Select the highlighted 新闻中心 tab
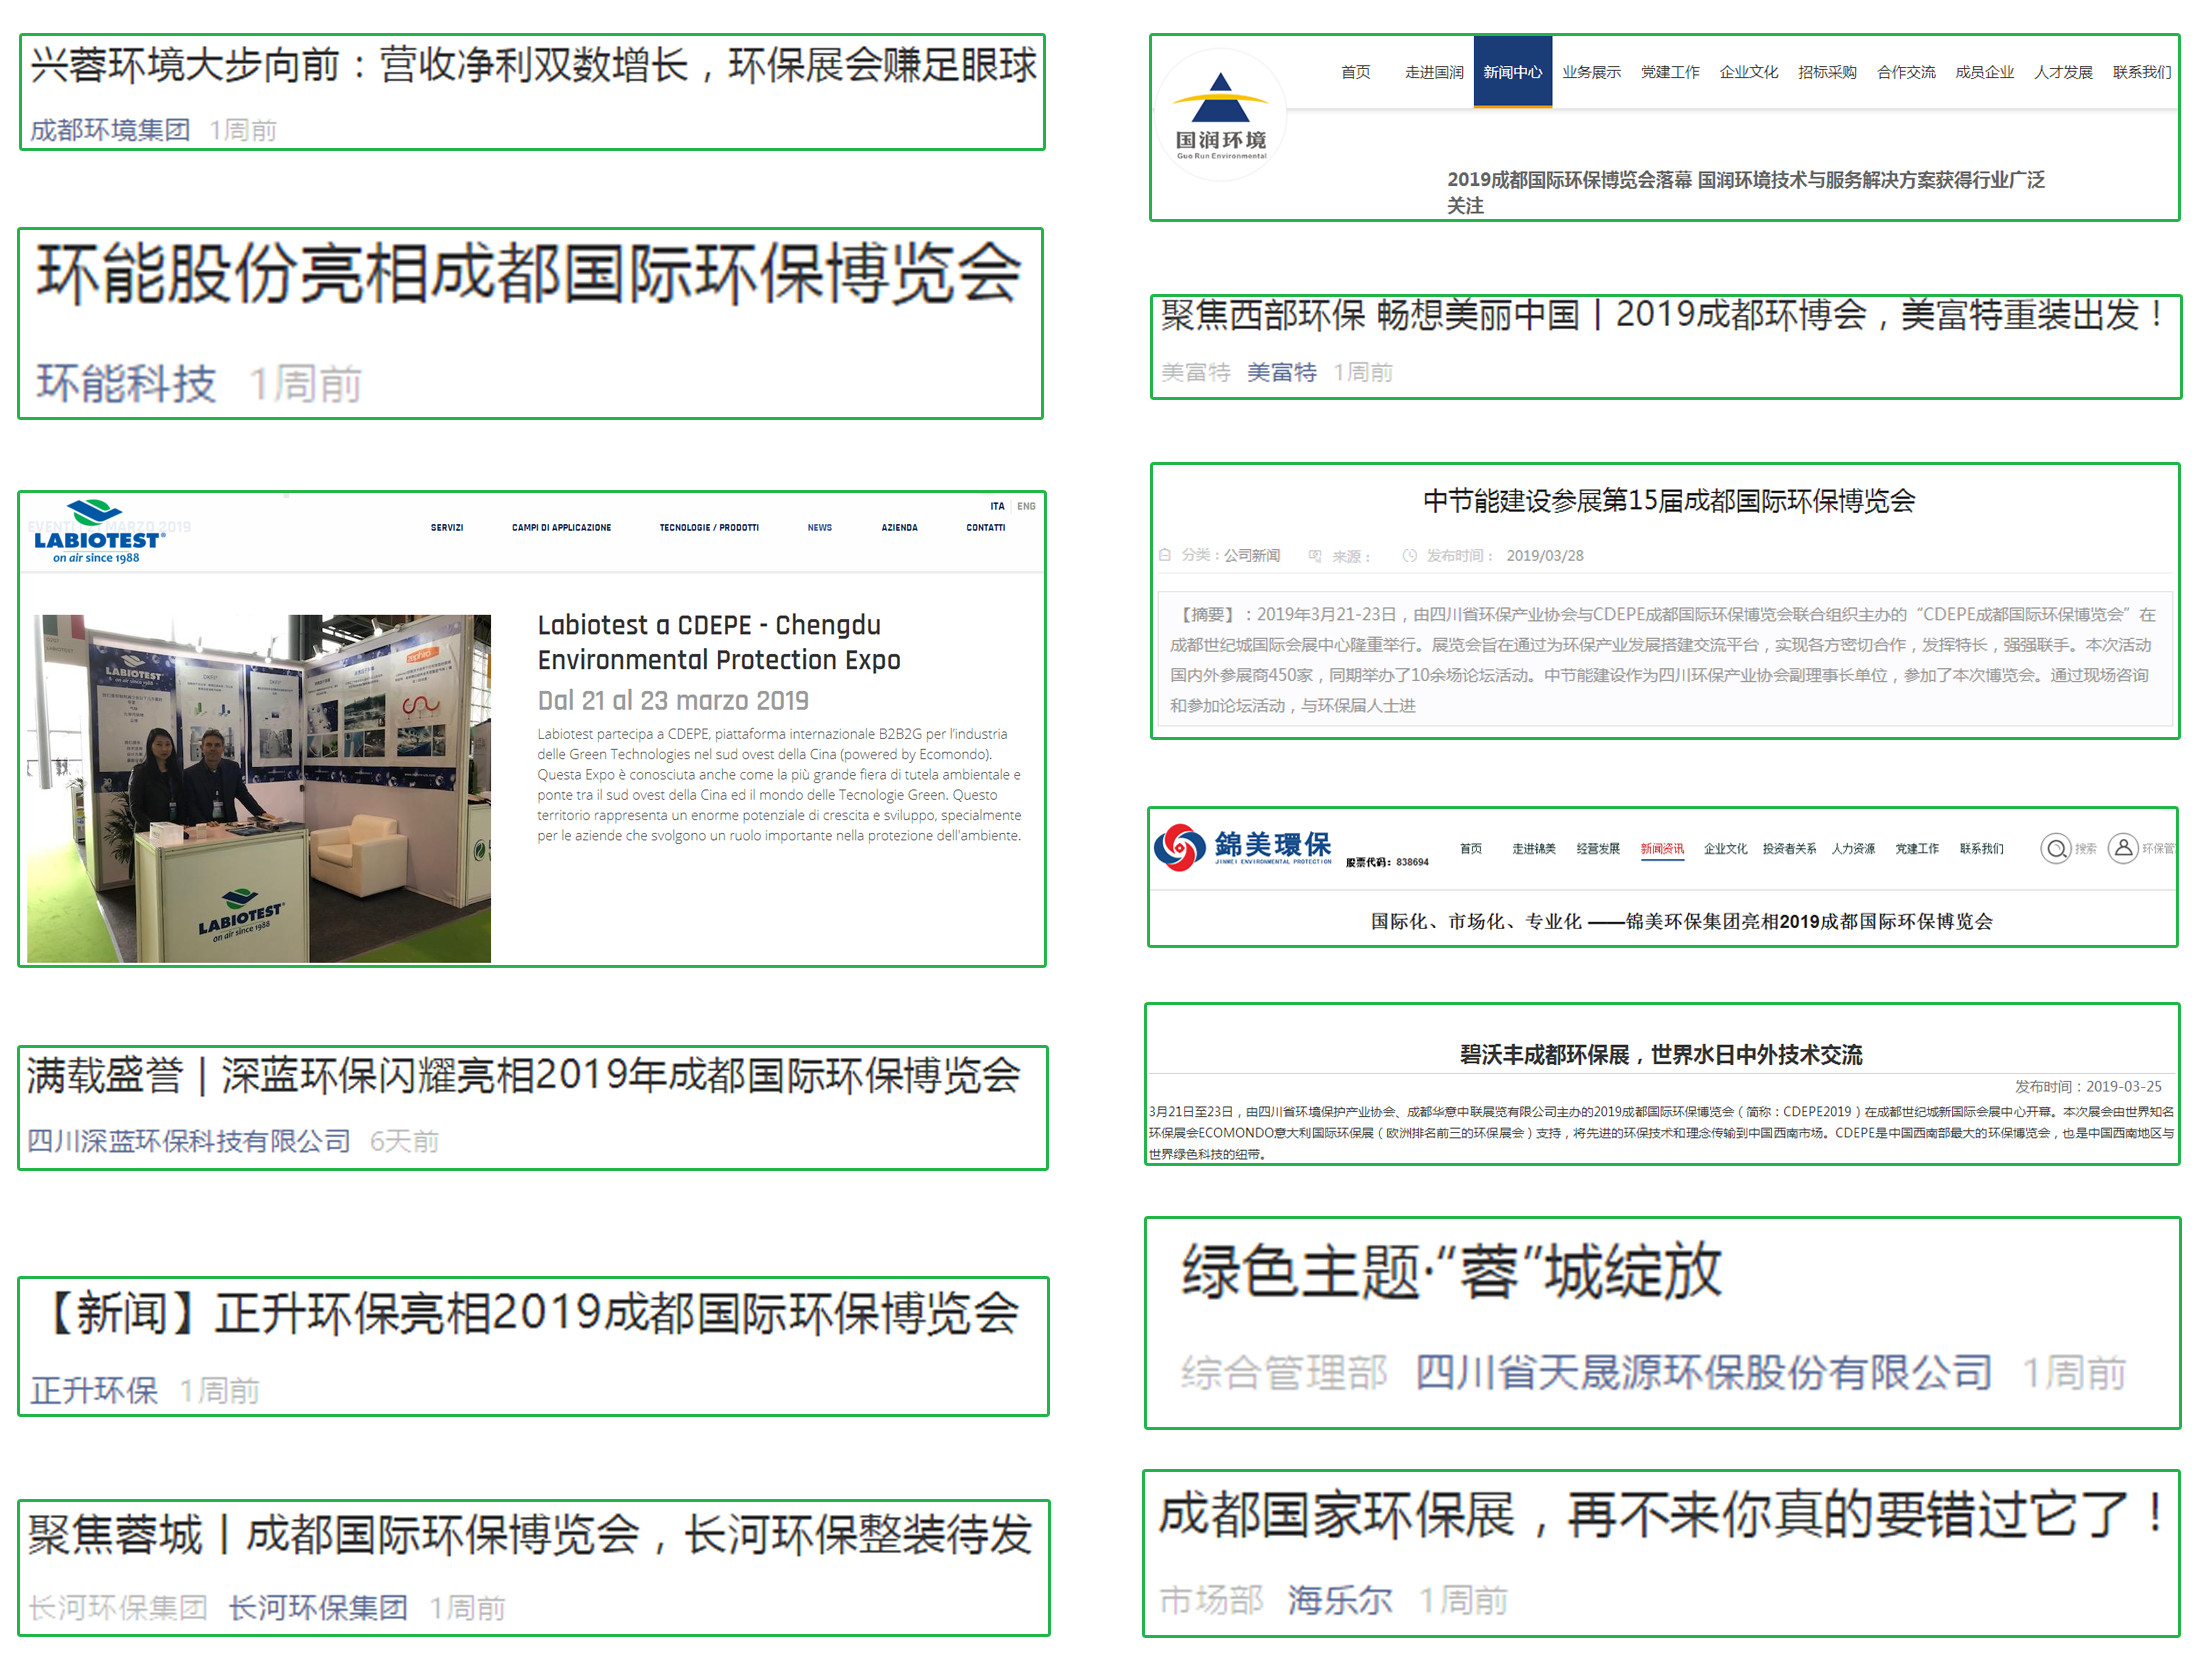The image size is (2200, 1662). 1512,71
